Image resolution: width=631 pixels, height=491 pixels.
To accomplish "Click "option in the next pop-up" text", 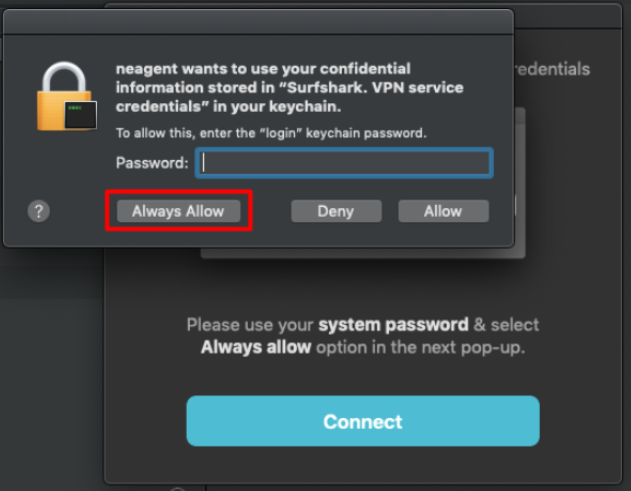I will (421, 347).
